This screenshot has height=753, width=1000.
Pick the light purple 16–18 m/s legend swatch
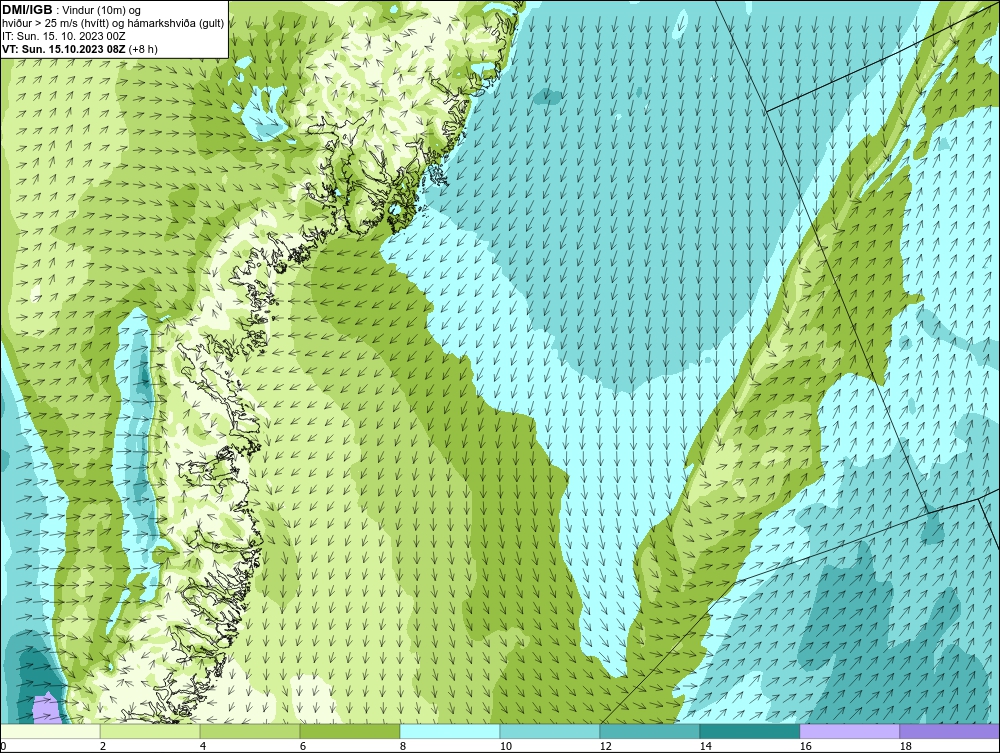[849, 731]
